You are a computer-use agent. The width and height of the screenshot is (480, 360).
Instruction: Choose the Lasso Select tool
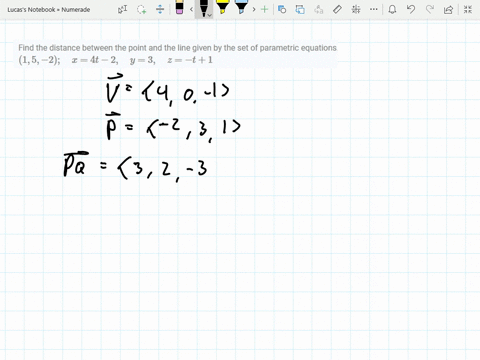coord(141,9)
